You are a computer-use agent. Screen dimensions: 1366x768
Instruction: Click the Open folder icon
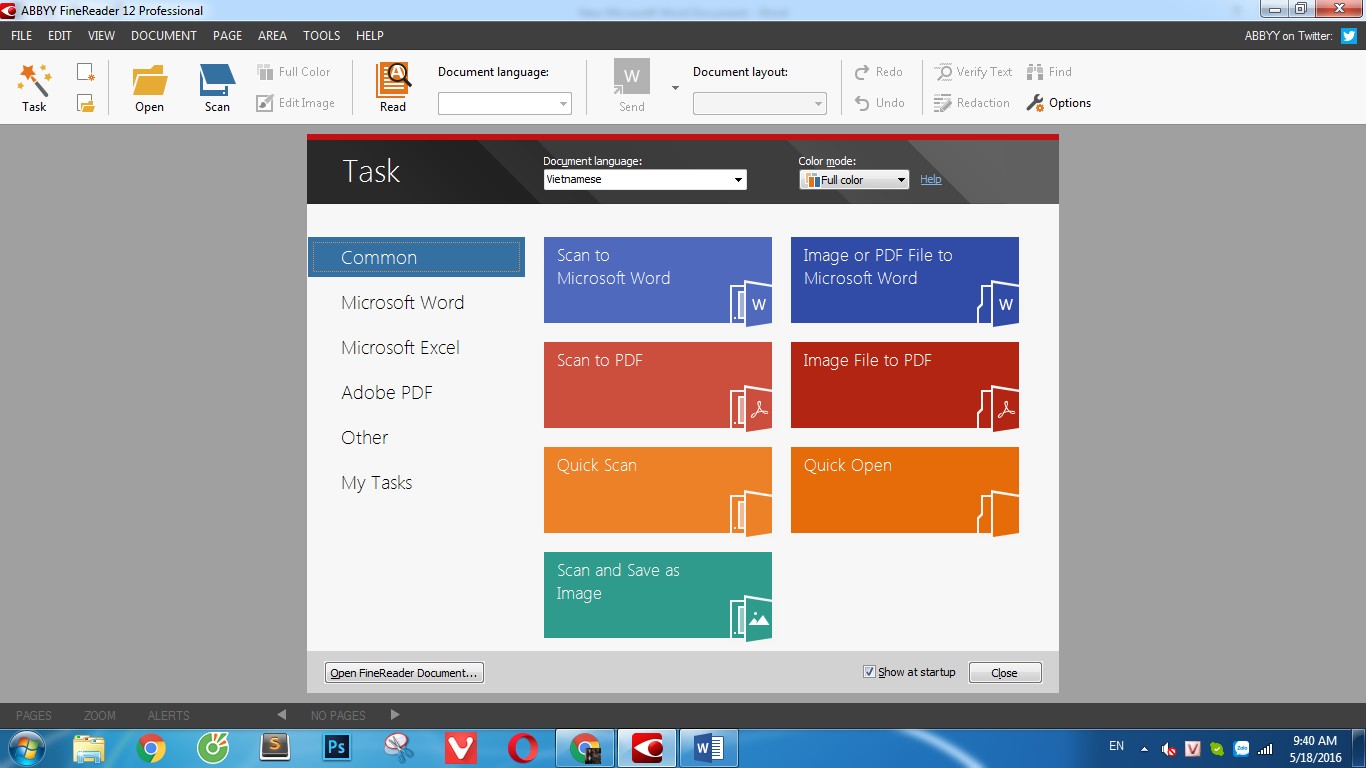(149, 80)
